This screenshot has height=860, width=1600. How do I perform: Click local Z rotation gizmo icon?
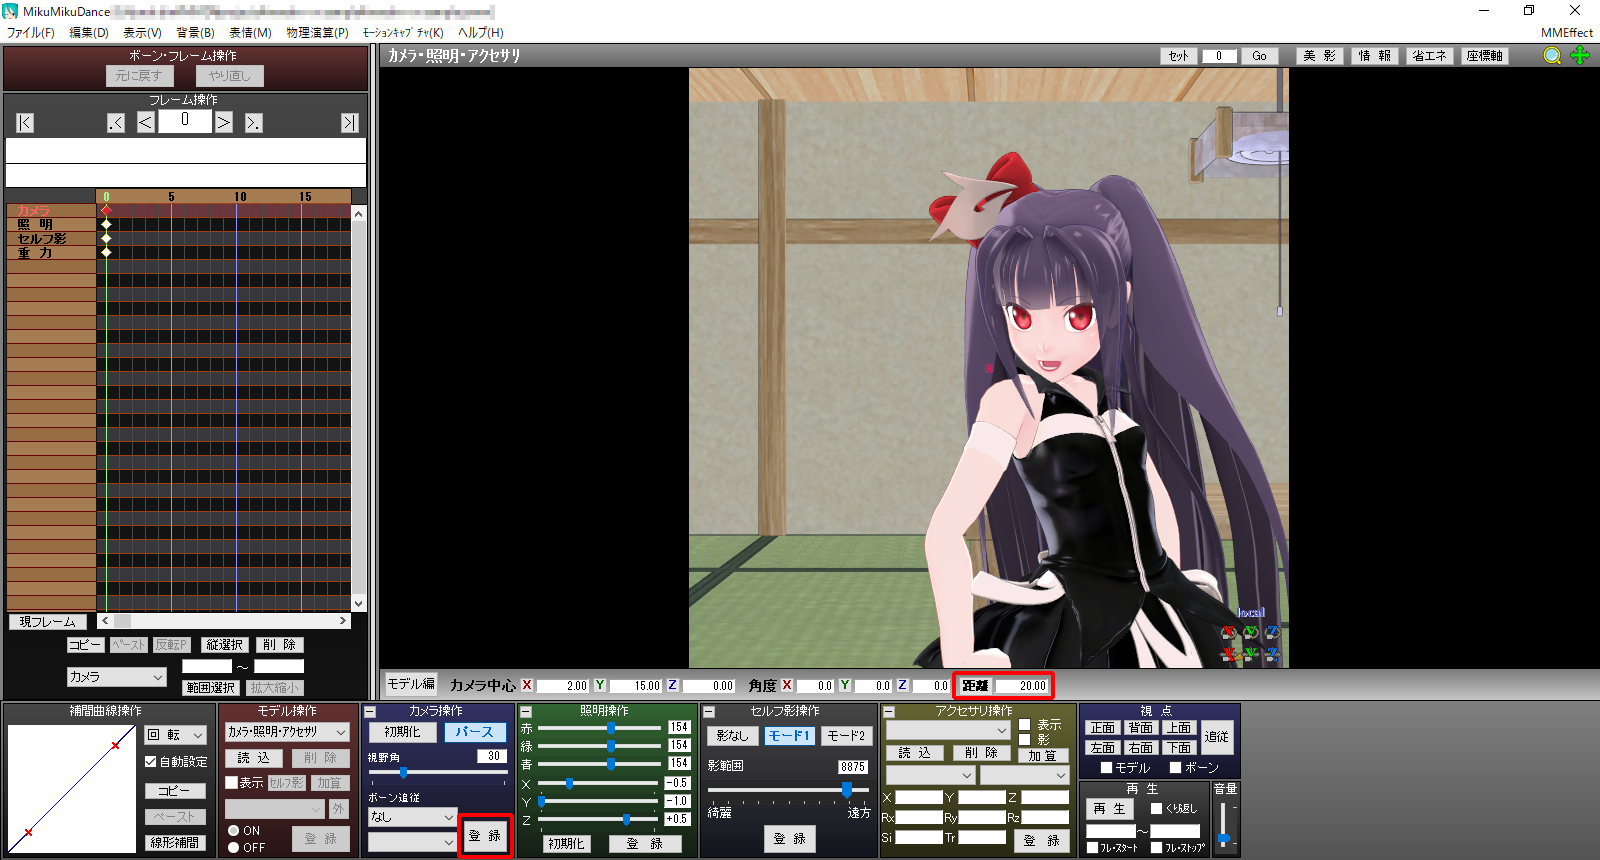(1272, 632)
